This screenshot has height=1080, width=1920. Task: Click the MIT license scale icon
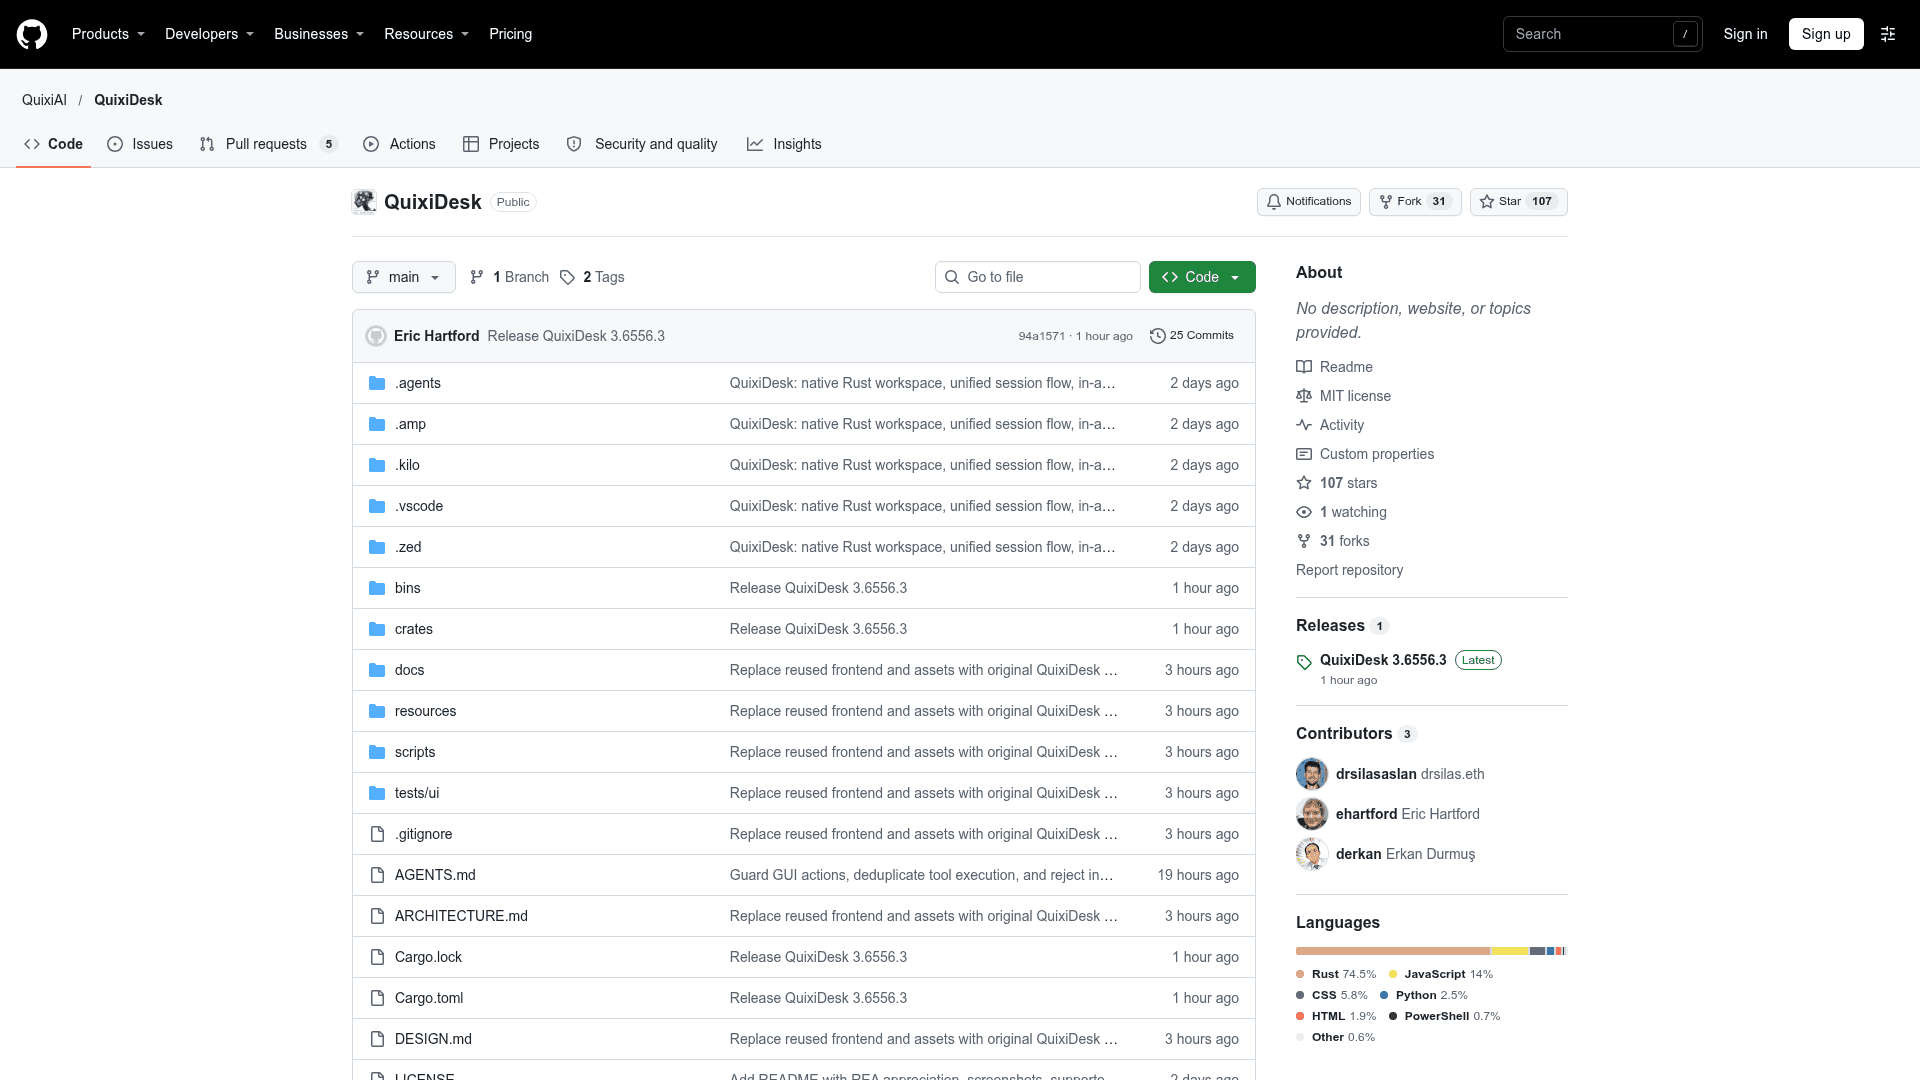coord(1304,396)
